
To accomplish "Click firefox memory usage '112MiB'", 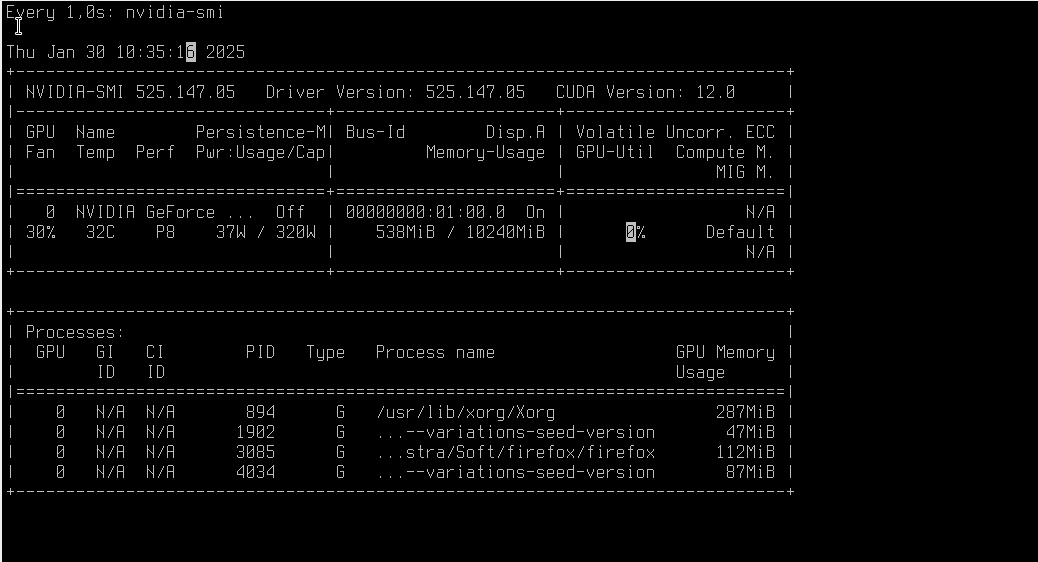I will point(745,452).
